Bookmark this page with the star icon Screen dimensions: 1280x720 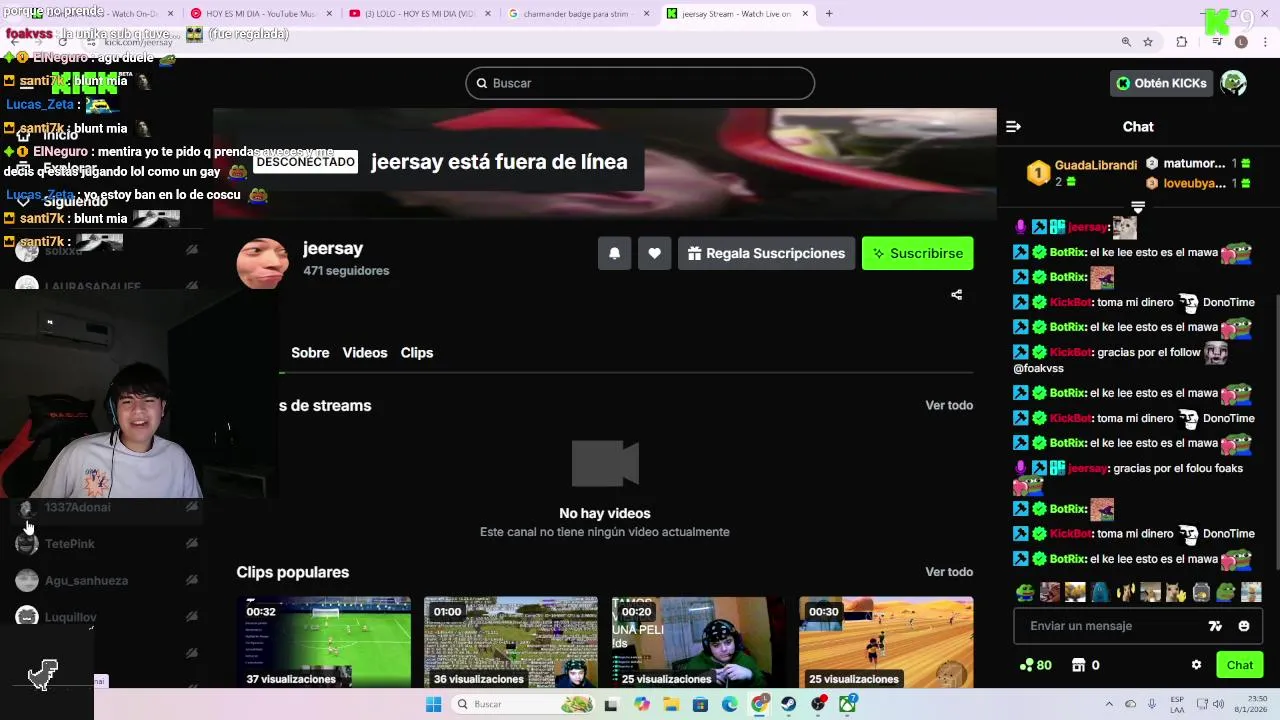pyautogui.click(x=1148, y=42)
